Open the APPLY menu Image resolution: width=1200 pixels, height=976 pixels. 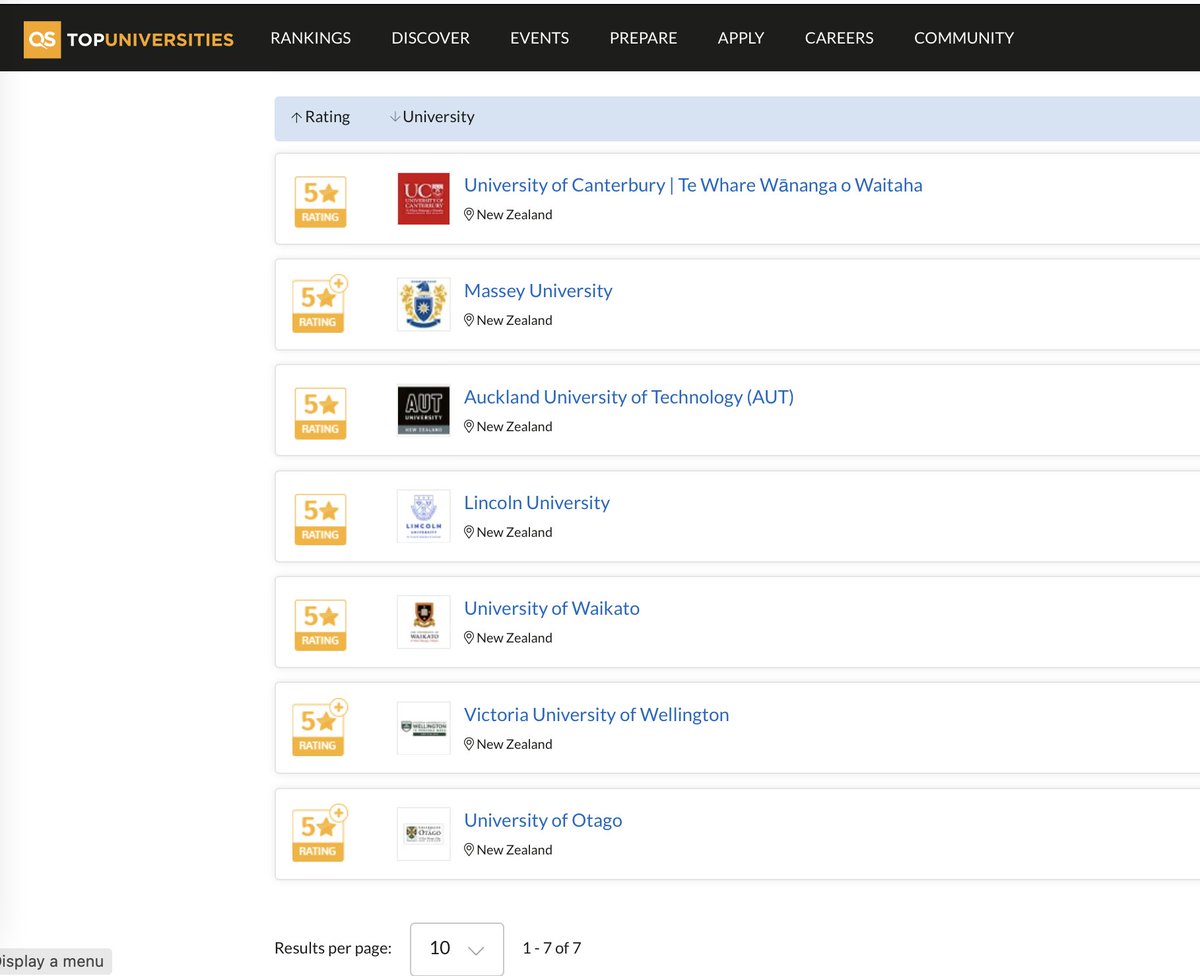tap(741, 38)
